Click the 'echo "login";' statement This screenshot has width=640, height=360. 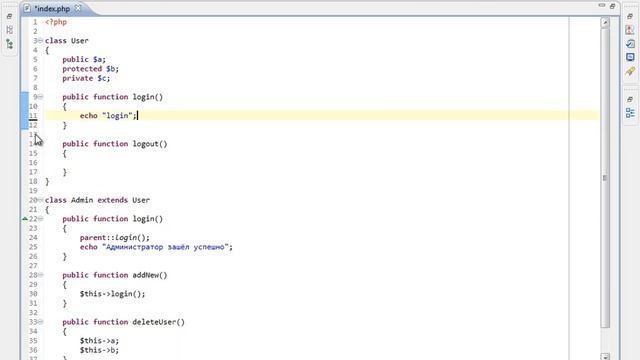pos(108,116)
